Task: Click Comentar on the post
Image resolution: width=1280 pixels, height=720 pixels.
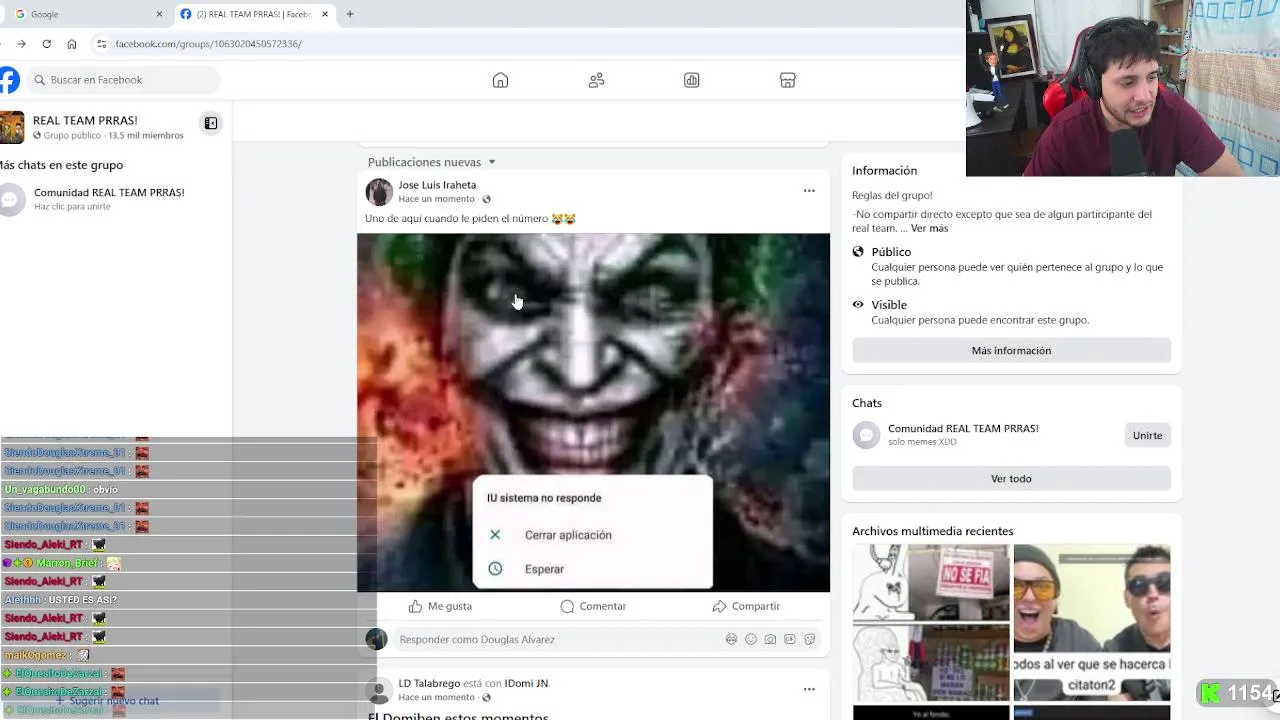Action: (593, 606)
